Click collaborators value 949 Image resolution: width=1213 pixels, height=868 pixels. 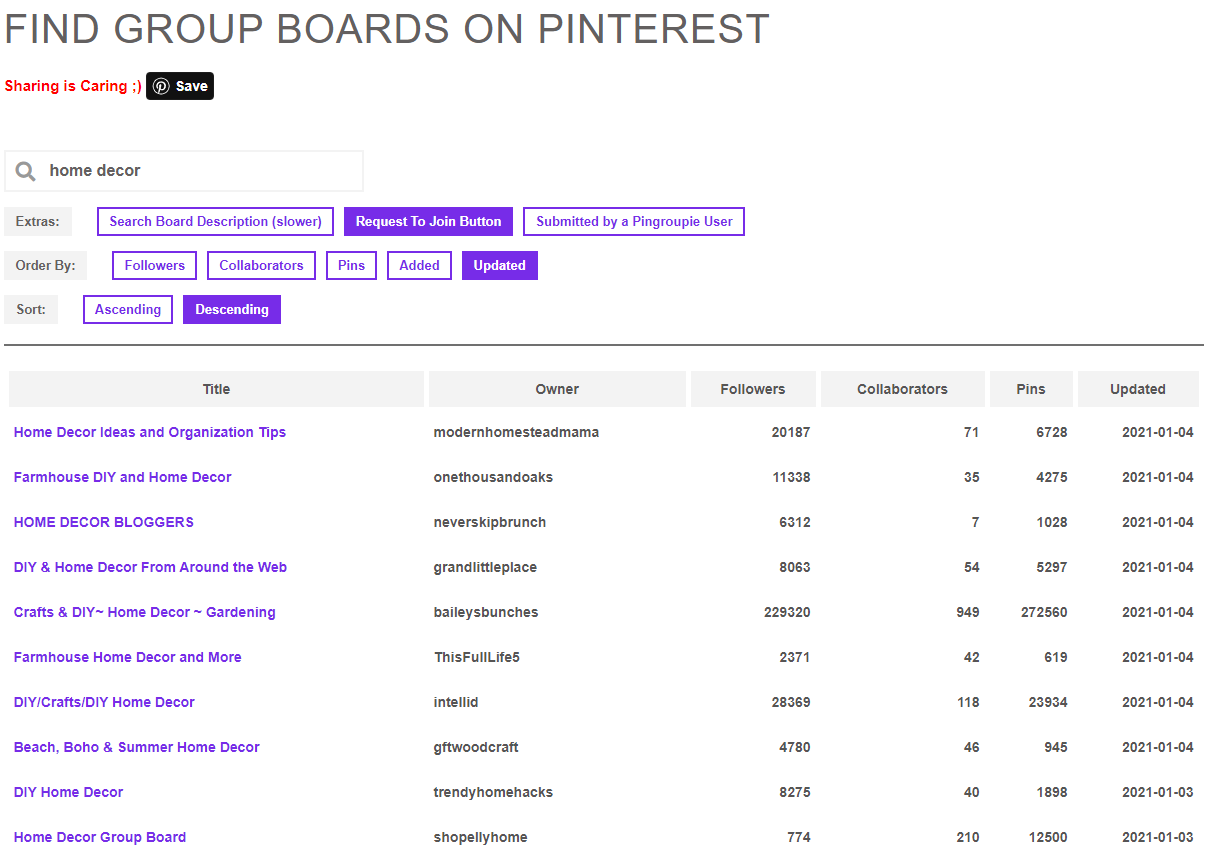(x=968, y=613)
